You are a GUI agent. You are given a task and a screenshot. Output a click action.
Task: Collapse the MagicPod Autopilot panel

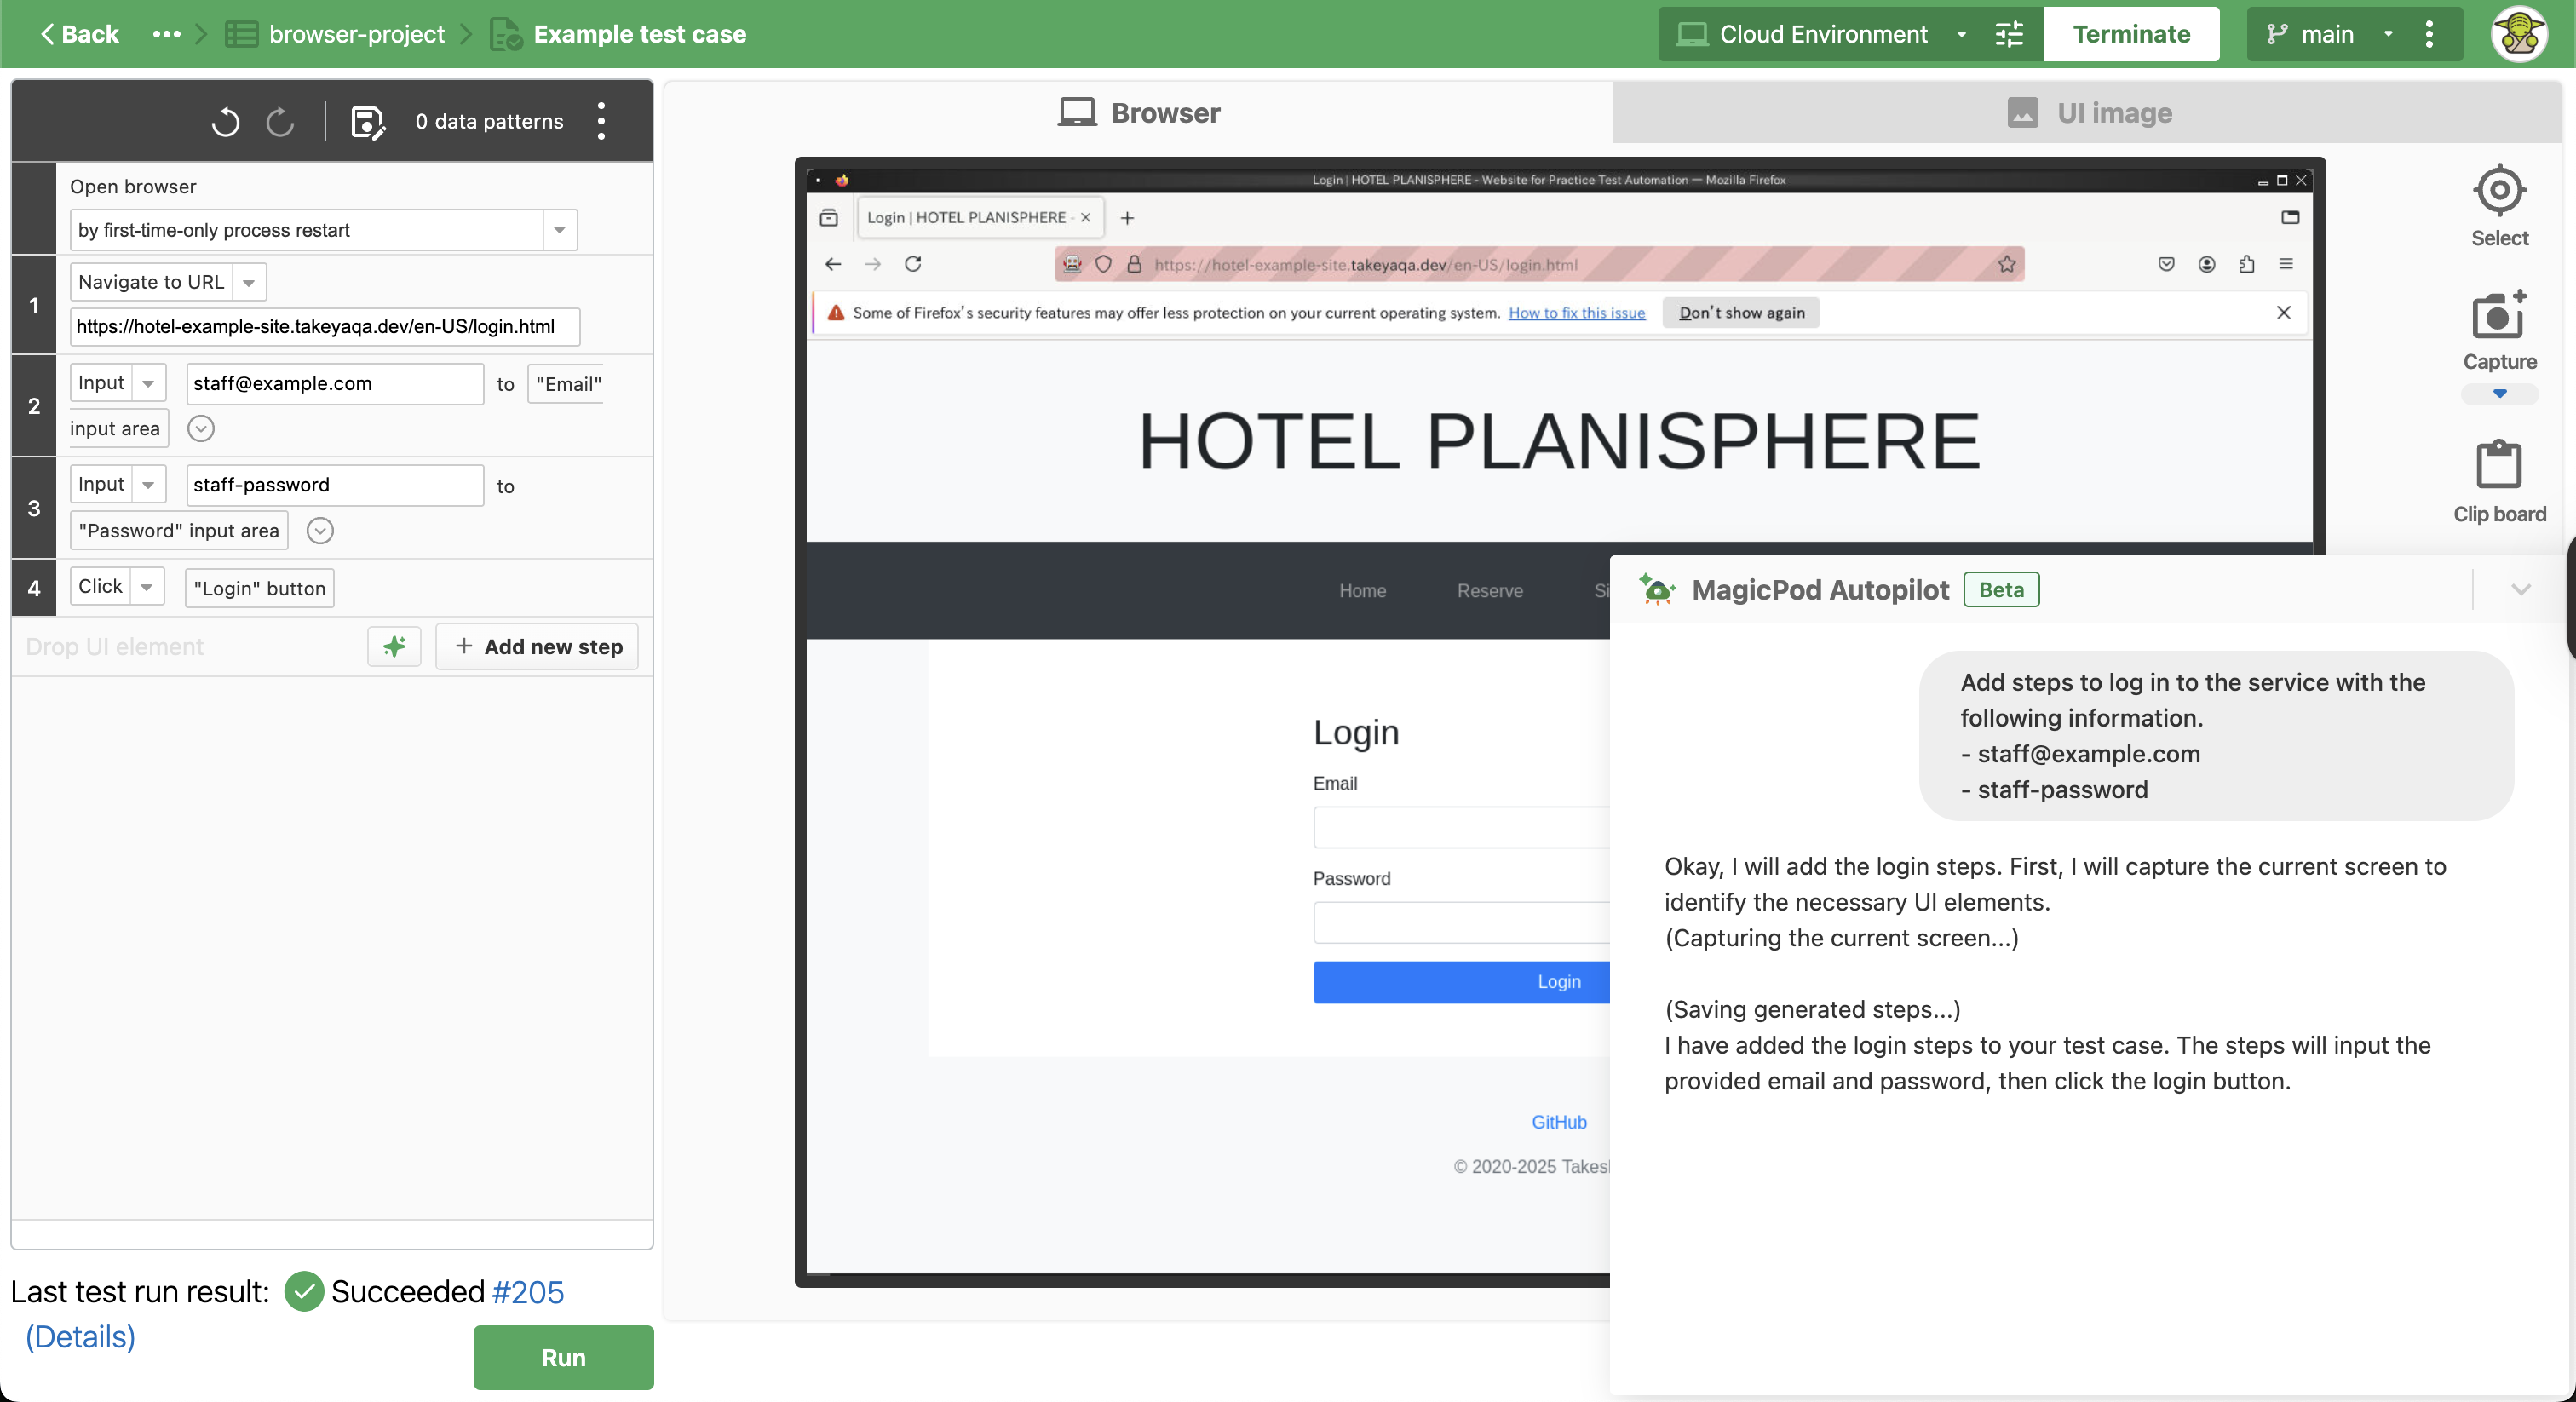coord(2521,590)
